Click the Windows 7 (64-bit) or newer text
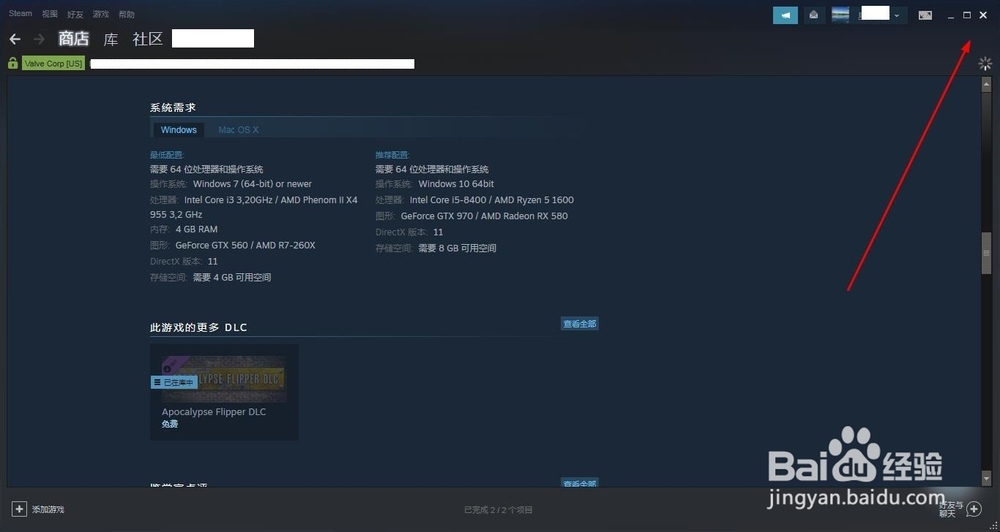The width and height of the screenshot is (1000, 532). tap(253, 184)
